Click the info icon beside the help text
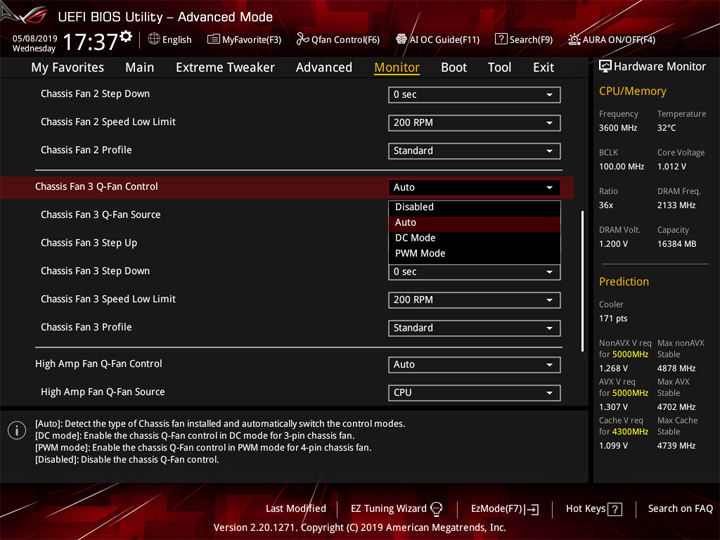The height and width of the screenshot is (540, 720). 17,430
